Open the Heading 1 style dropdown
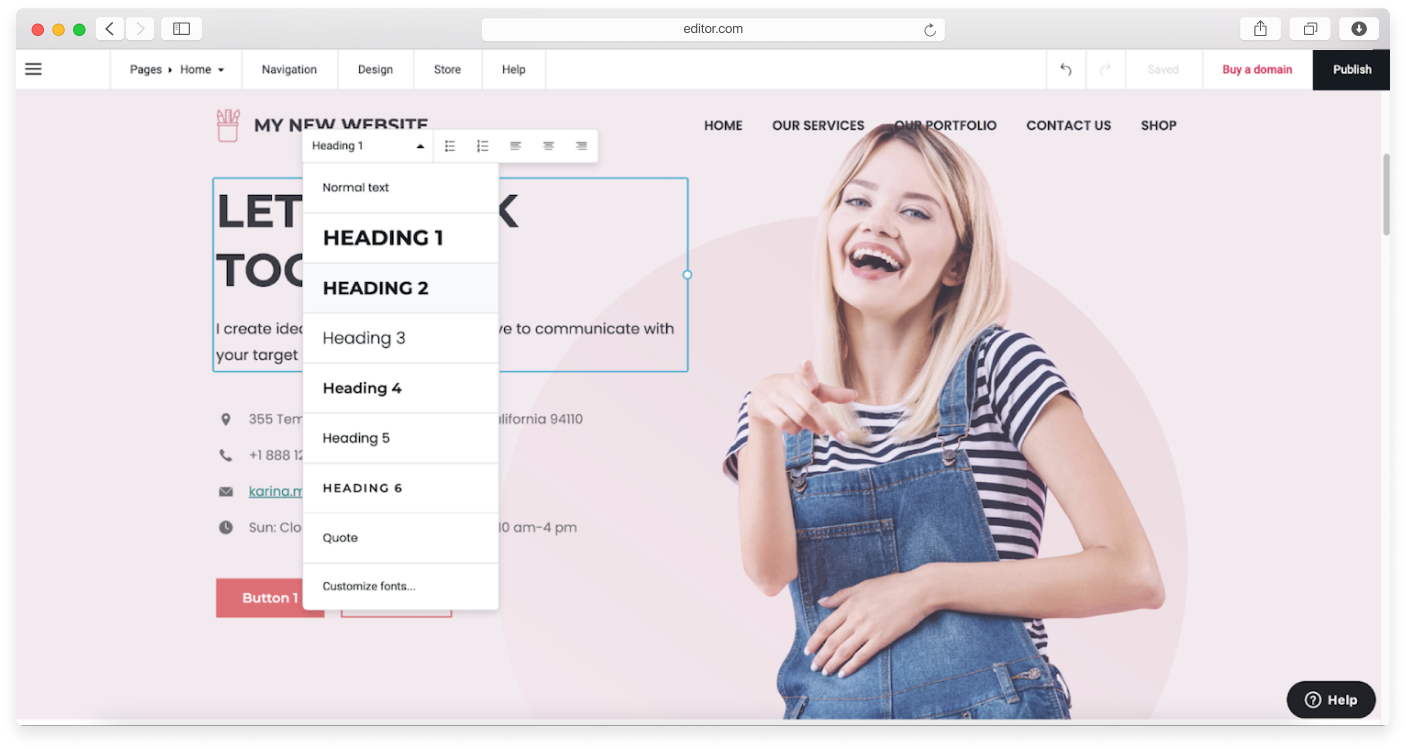The height and width of the screenshot is (750, 1406). click(x=368, y=146)
